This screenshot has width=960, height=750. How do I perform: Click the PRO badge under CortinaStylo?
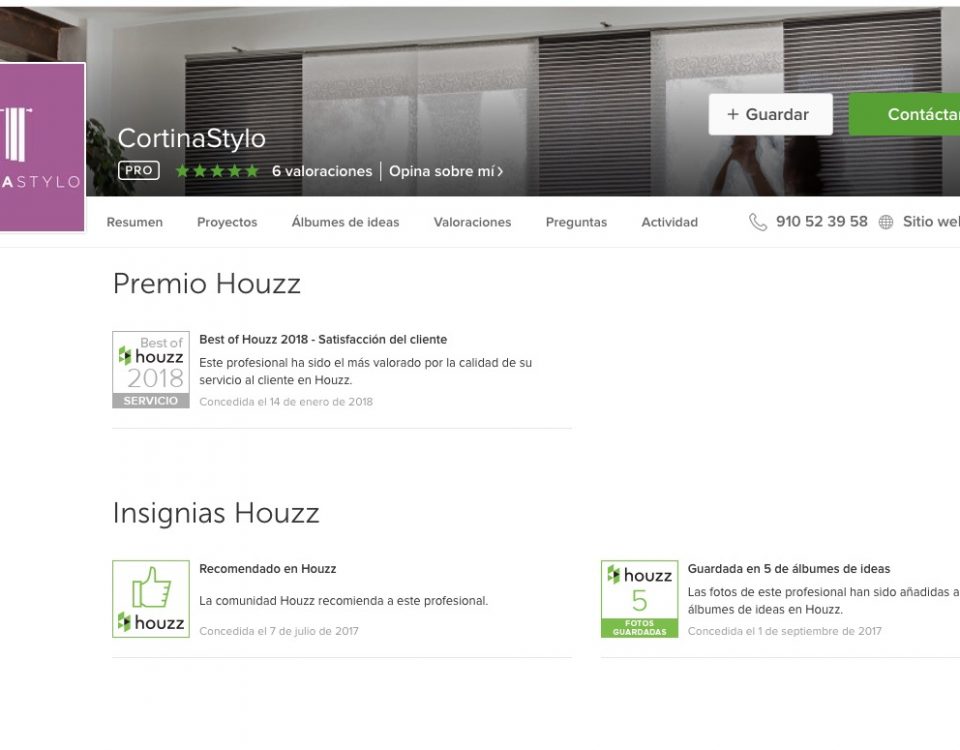click(x=139, y=171)
